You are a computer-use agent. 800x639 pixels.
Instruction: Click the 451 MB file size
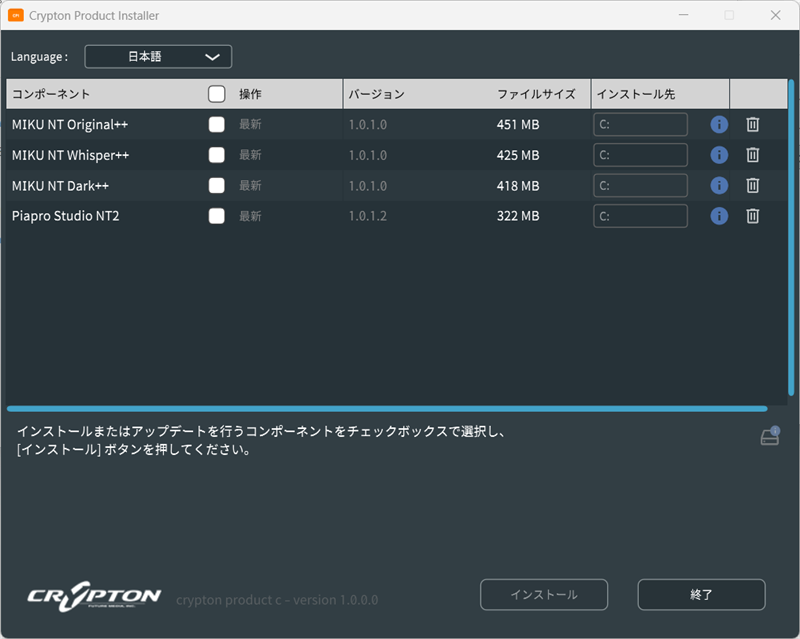pyautogui.click(x=518, y=125)
